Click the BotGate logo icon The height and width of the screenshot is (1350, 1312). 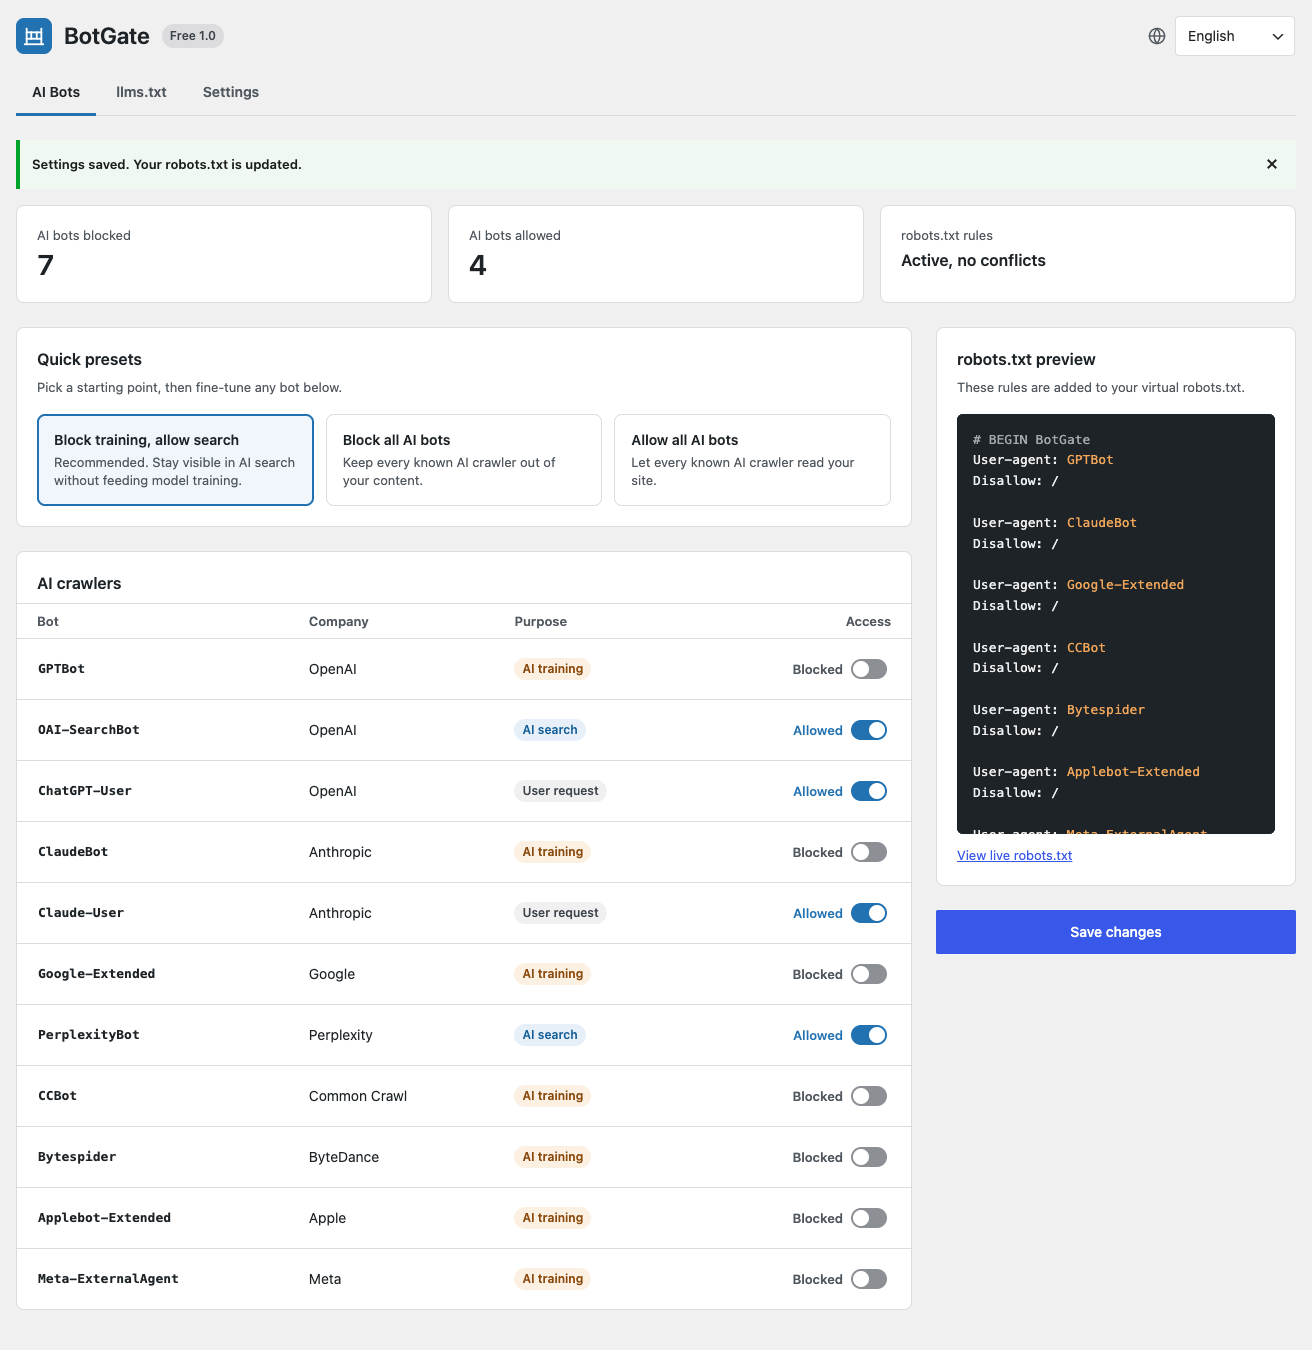pos(34,36)
